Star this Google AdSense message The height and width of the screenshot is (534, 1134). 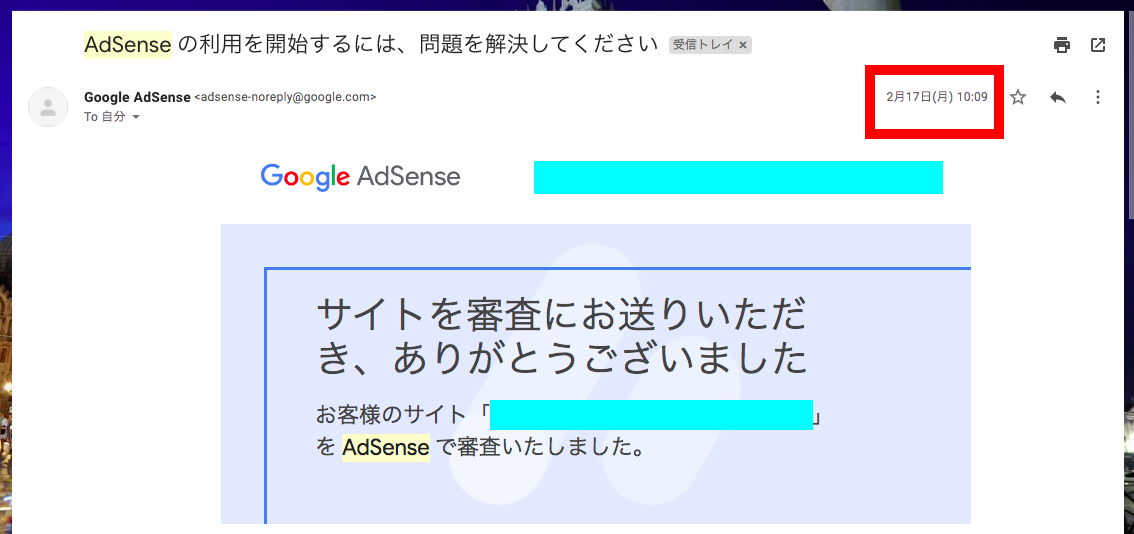(x=1018, y=97)
